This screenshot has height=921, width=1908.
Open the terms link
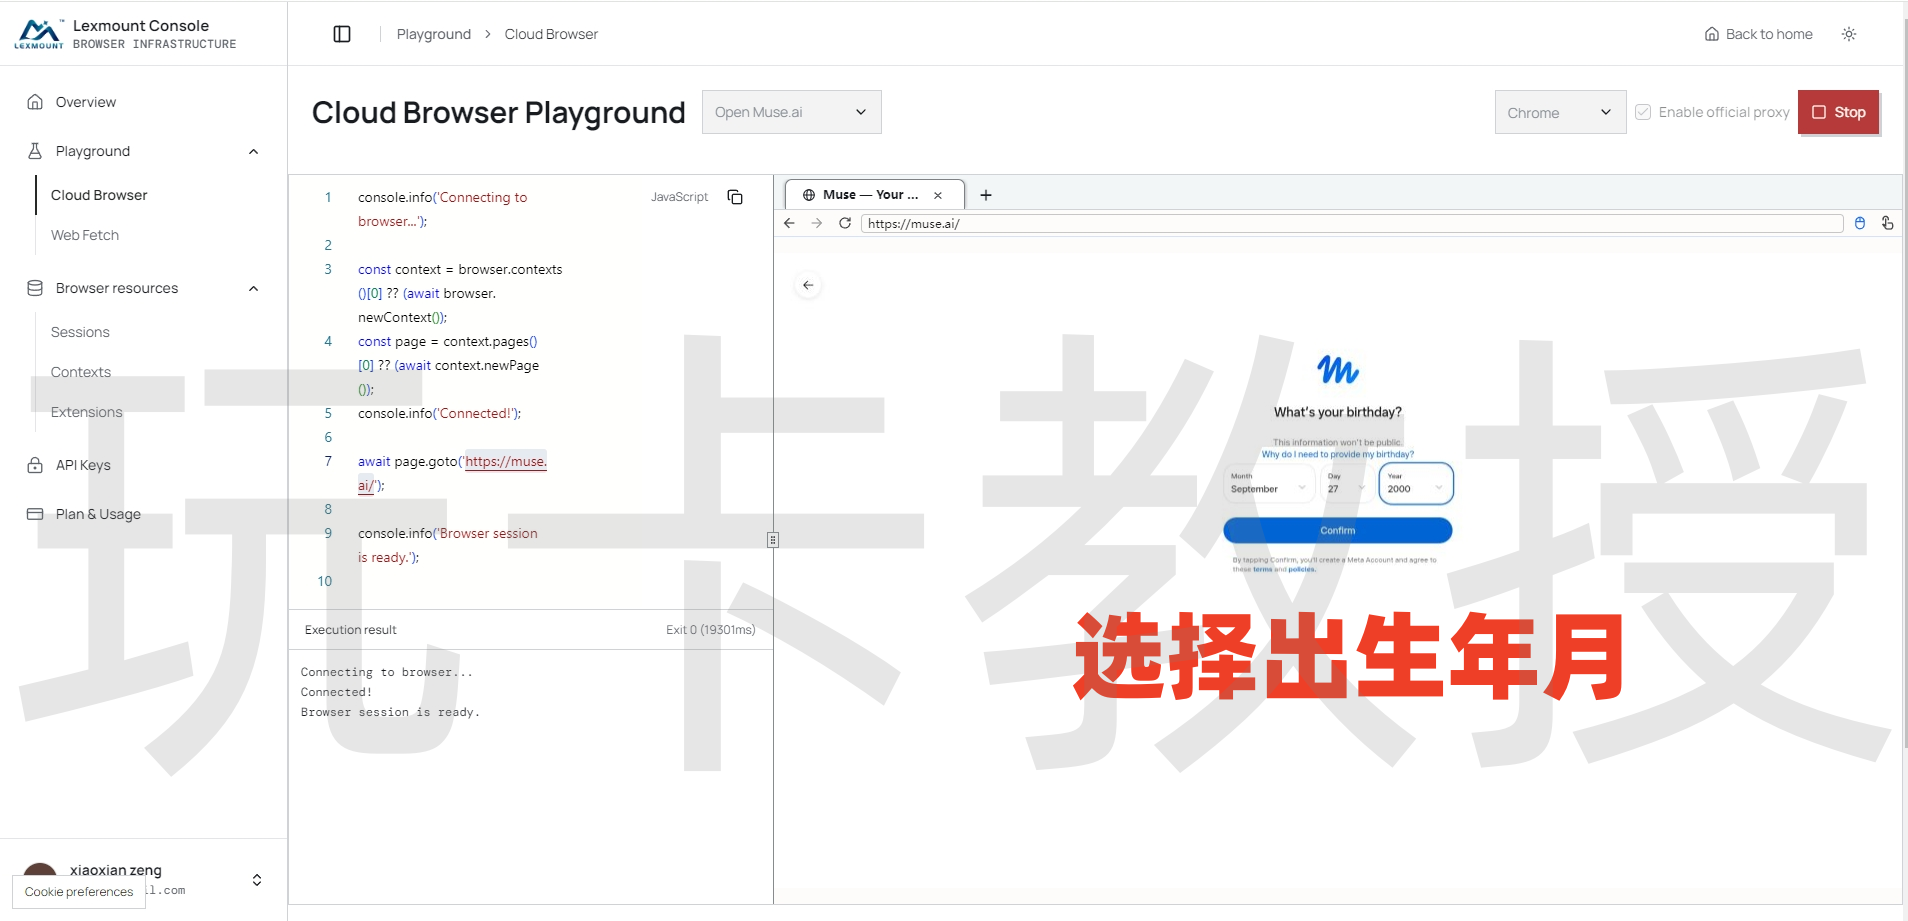point(1263,569)
